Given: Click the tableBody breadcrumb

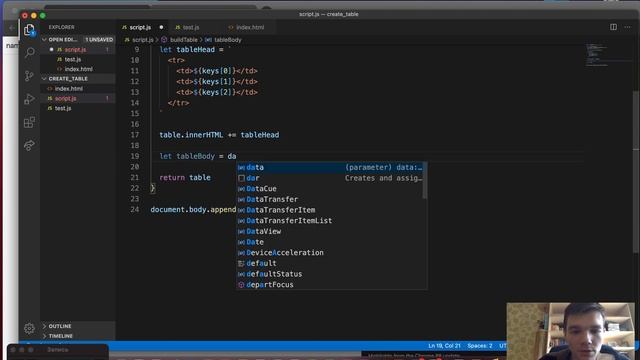Looking at the screenshot, I should 228,40.
